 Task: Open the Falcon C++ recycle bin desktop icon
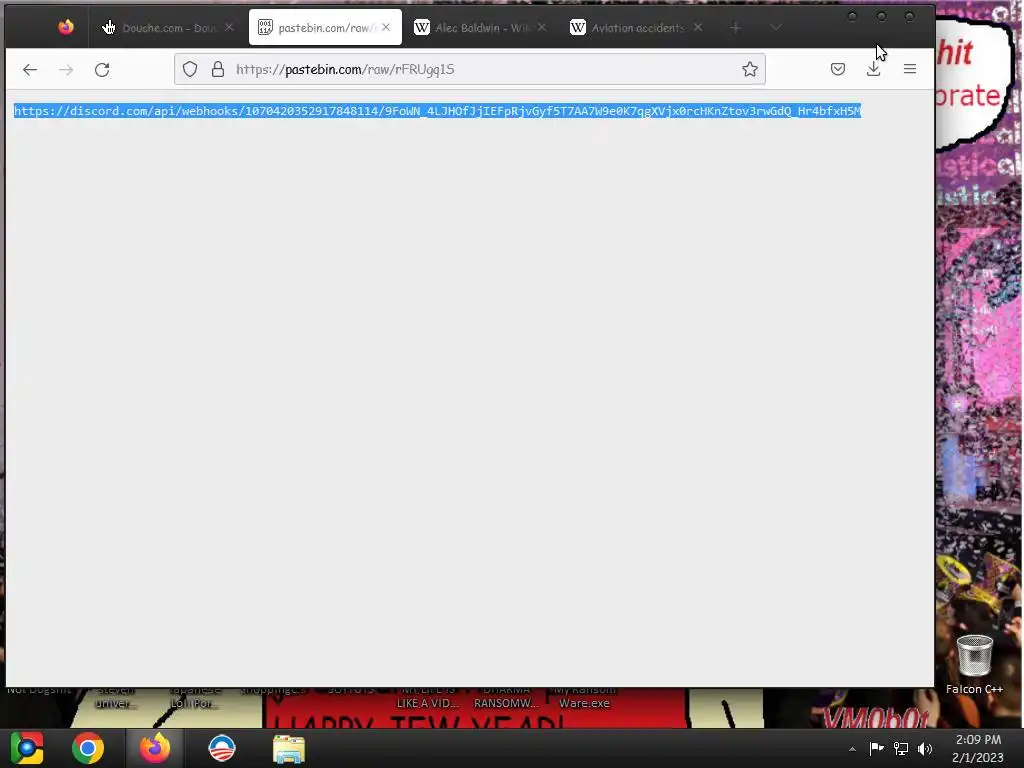tap(974, 664)
